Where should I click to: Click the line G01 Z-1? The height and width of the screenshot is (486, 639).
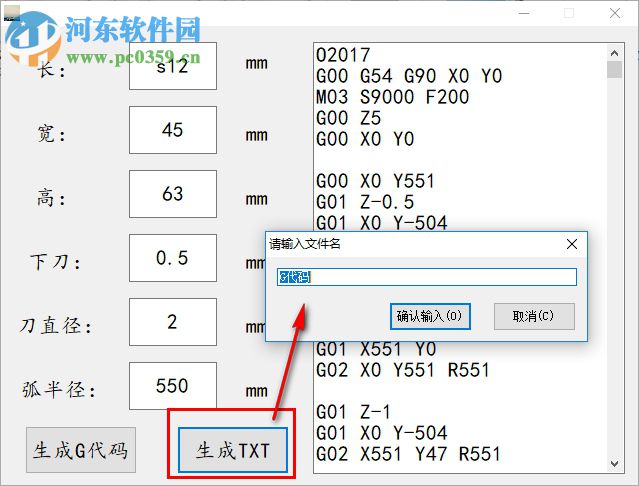tap(353, 412)
